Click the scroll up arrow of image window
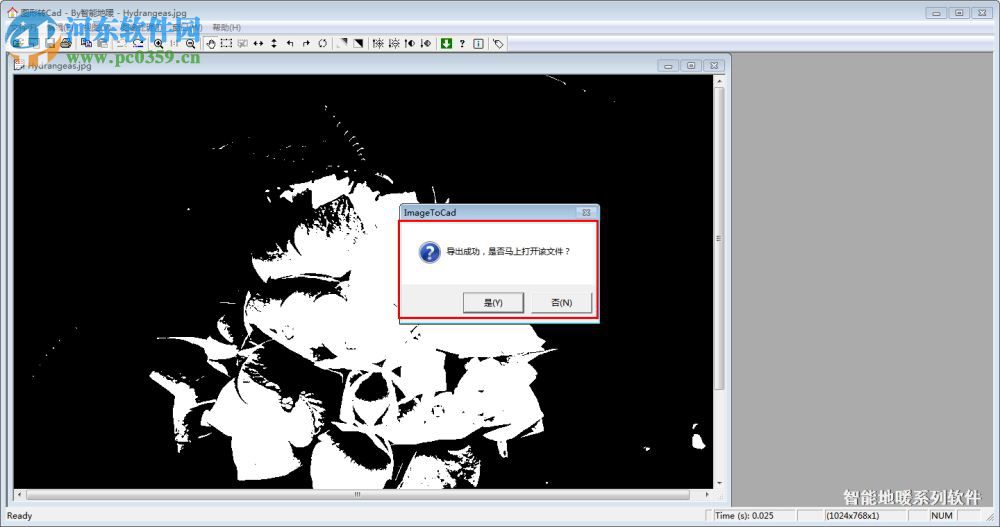 [x=719, y=81]
